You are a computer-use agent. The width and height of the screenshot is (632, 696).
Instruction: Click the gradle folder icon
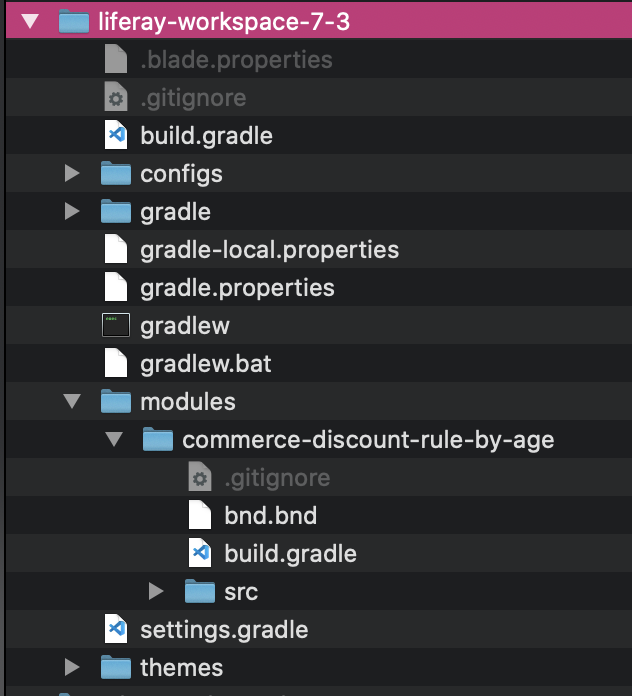(116, 211)
